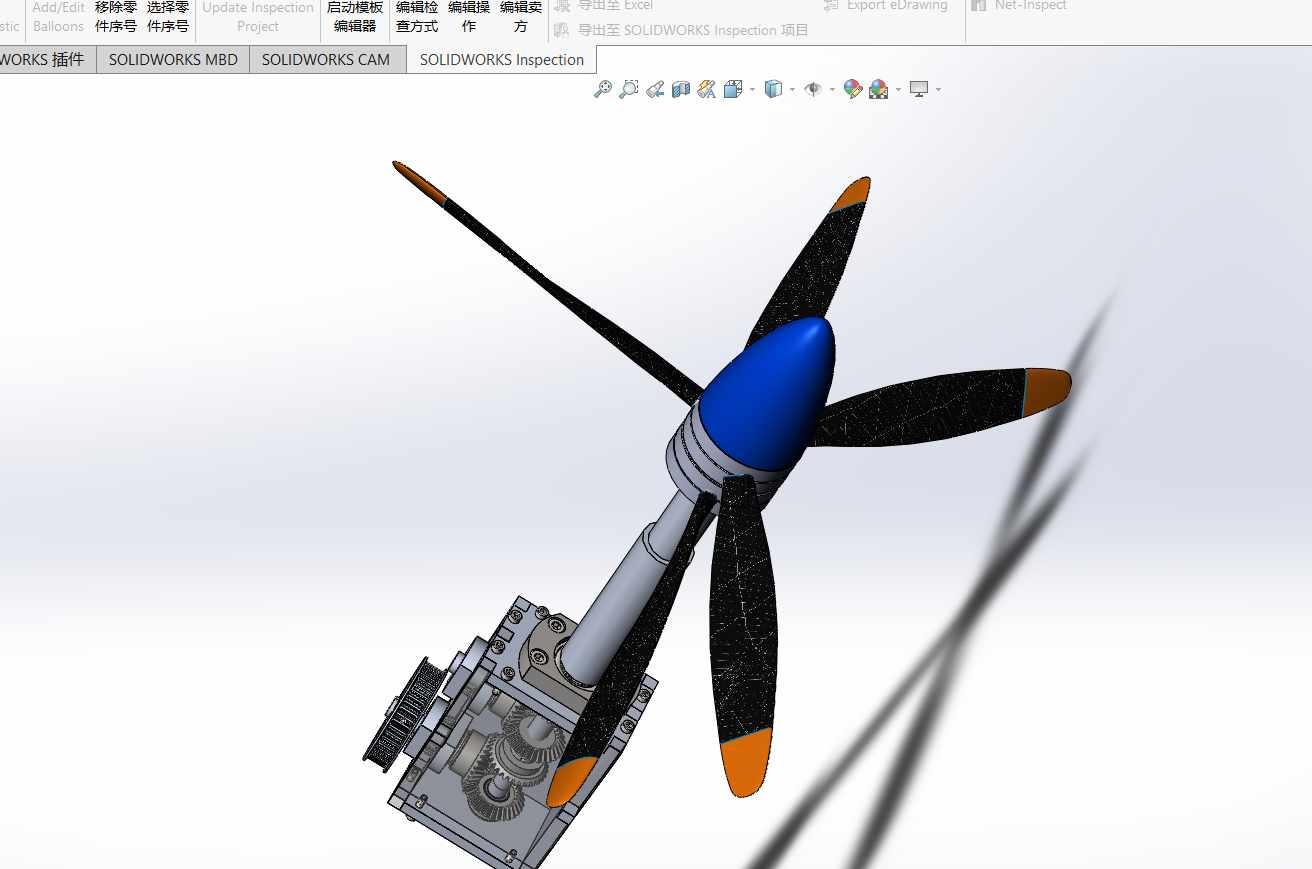Screen dimensions: 1312x869
Task: Select the Display Style icon
Action: (x=774, y=89)
